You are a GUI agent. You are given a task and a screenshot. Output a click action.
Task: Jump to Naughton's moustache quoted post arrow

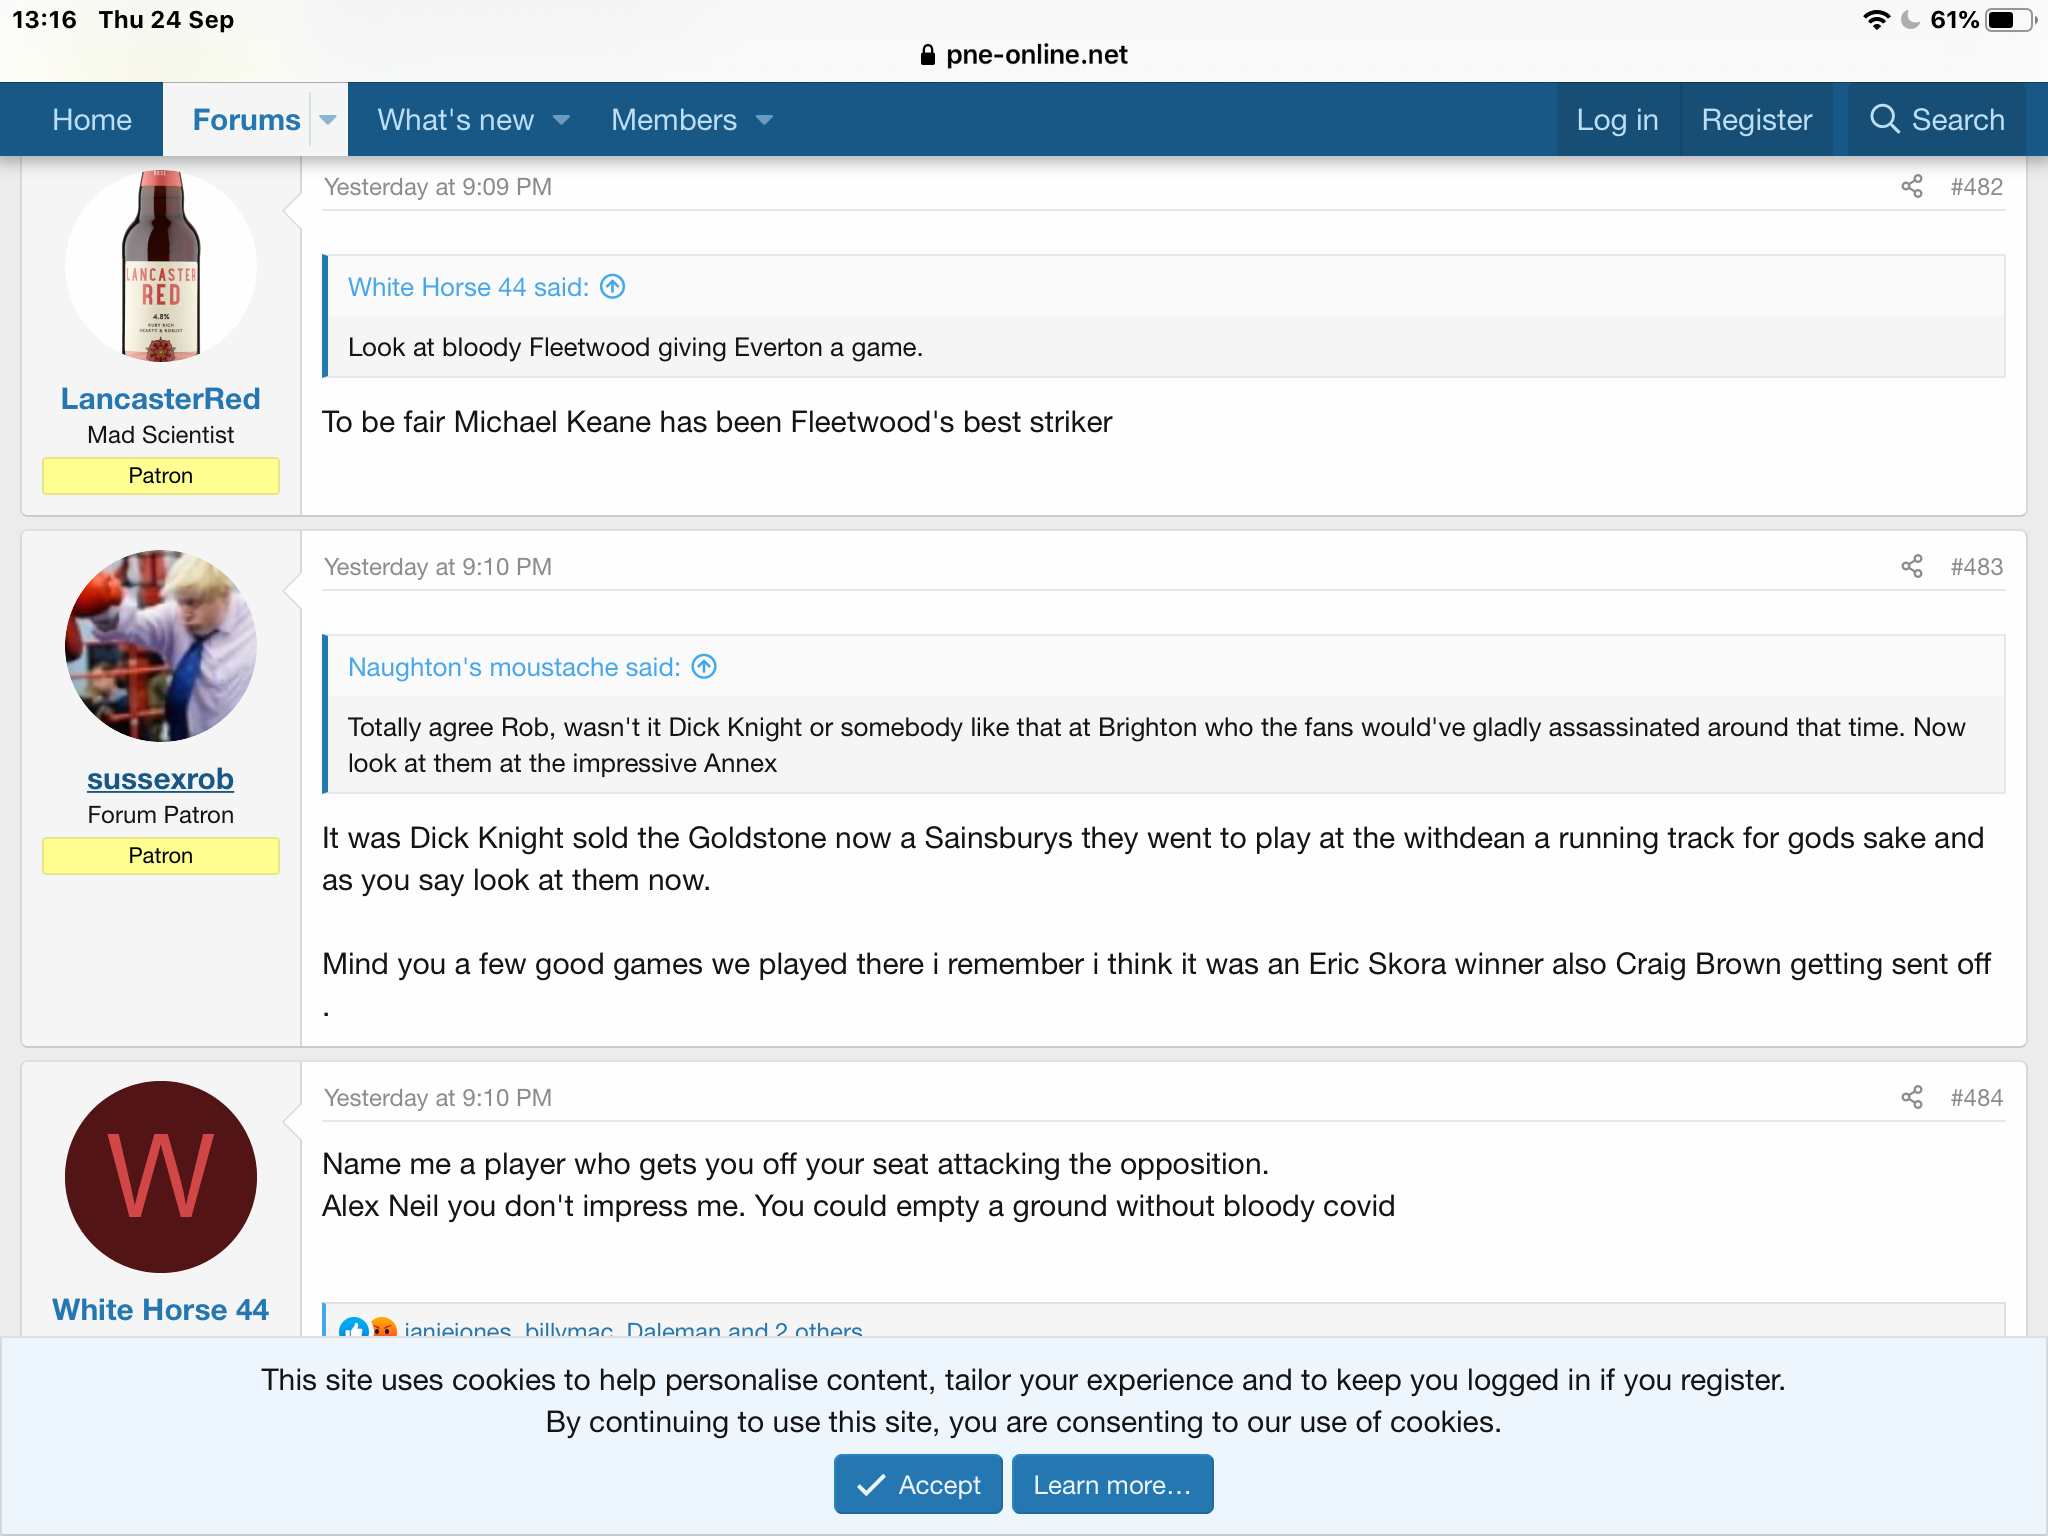pyautogui.click(x=705, y=667)
